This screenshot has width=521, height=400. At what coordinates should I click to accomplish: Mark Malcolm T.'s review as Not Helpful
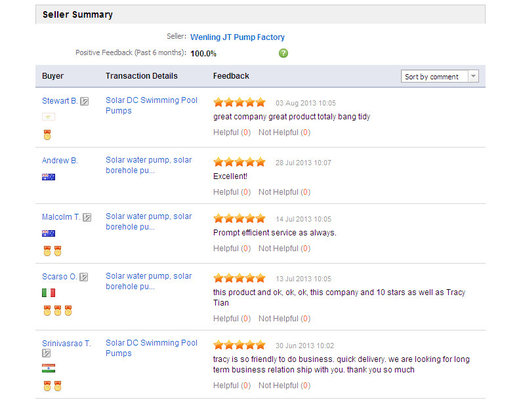point(284,248)
